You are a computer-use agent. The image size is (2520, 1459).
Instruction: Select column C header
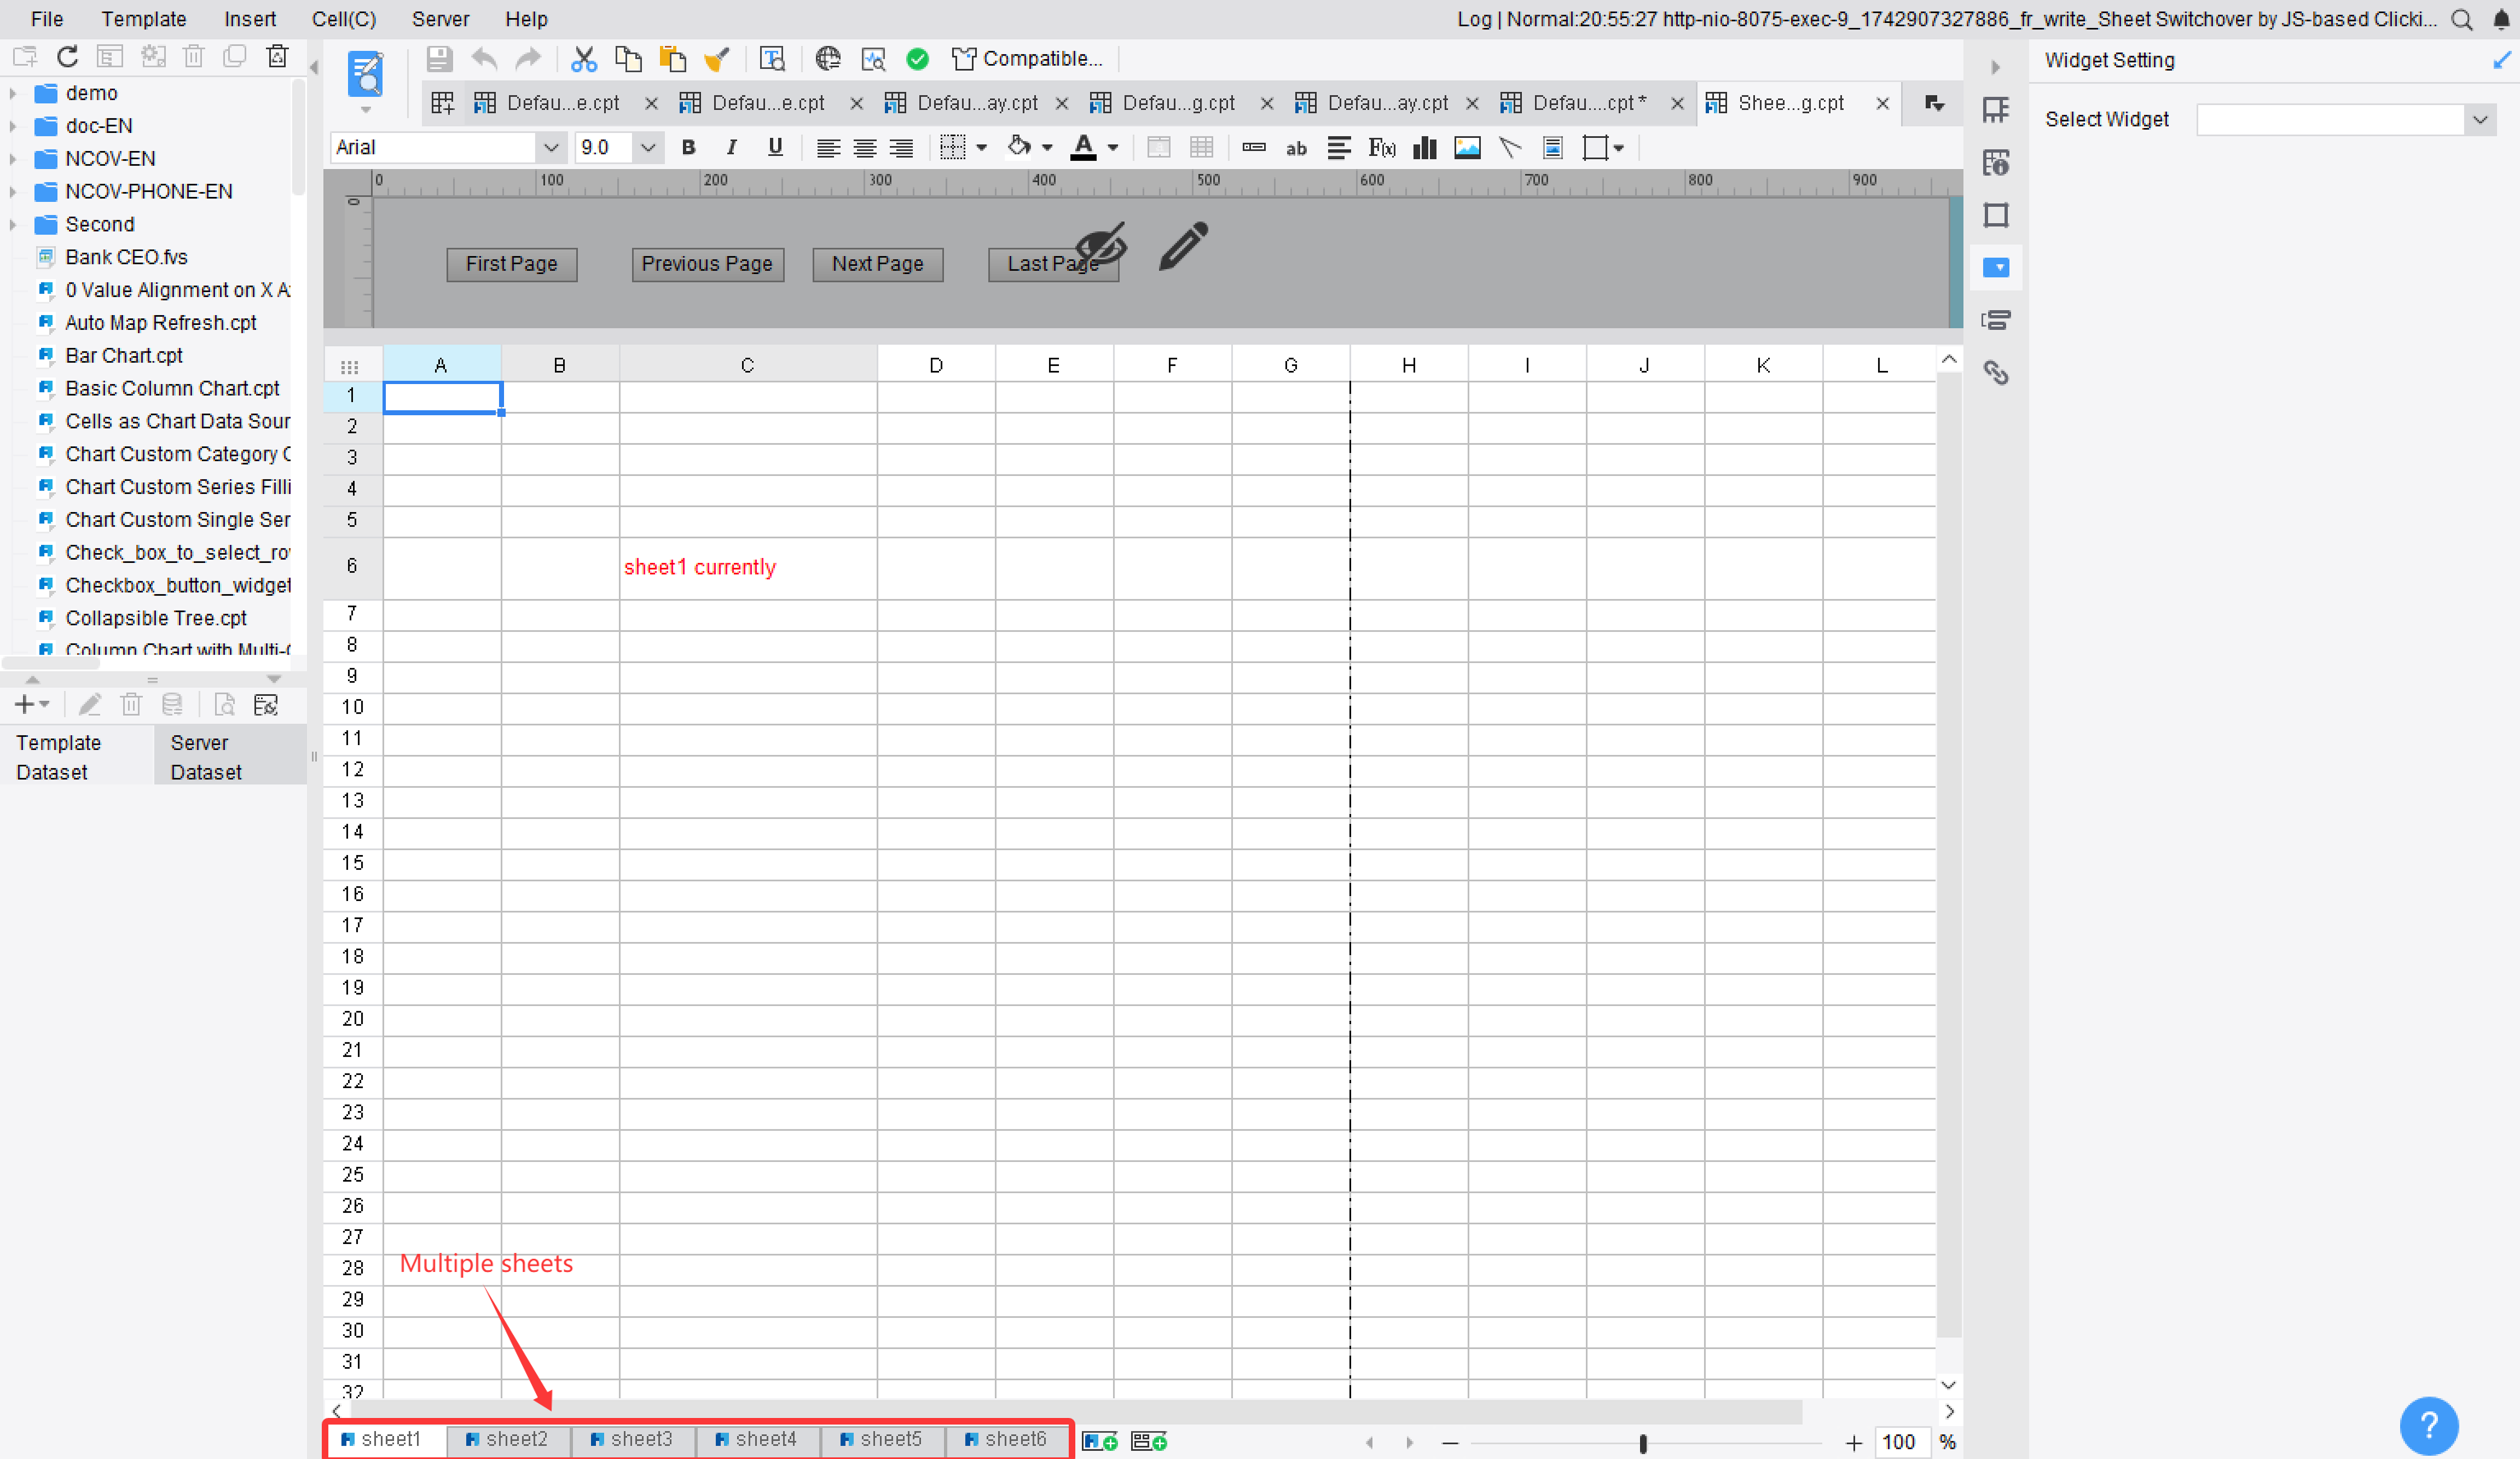(747, 365)
